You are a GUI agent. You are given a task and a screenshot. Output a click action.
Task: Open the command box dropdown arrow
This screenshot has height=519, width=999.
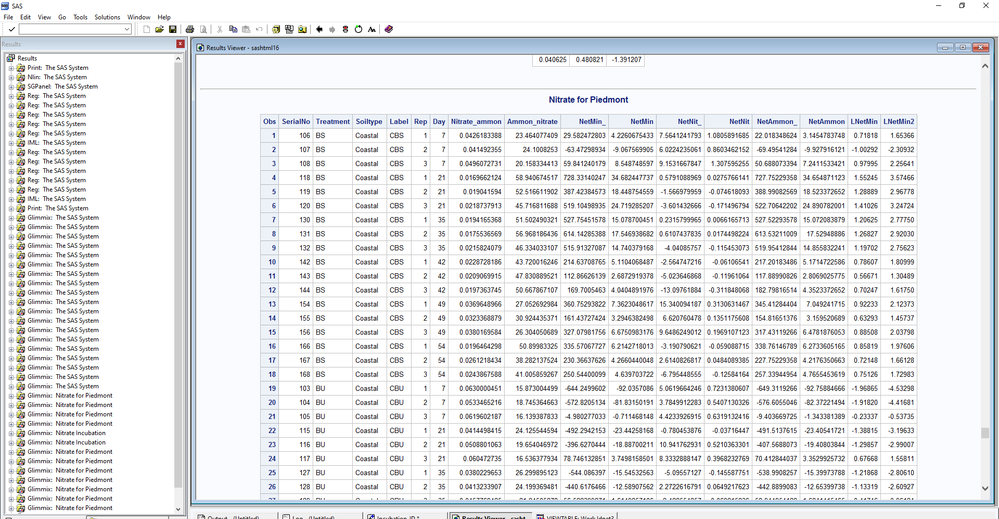(x=127, y=30)
